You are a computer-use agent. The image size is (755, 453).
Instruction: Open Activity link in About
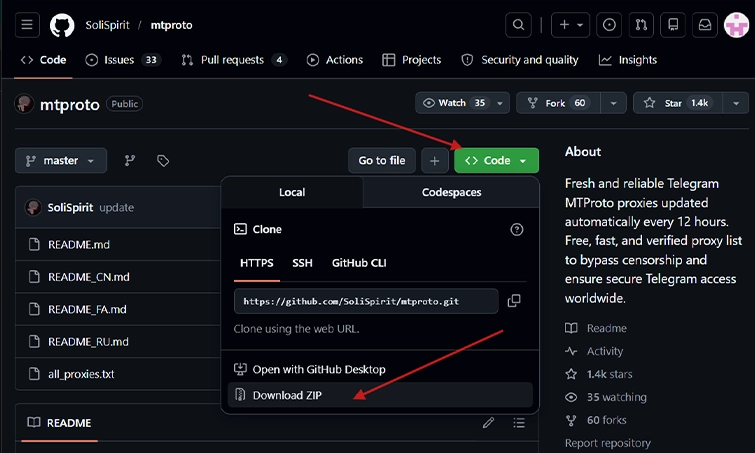(x=594, y=351)
